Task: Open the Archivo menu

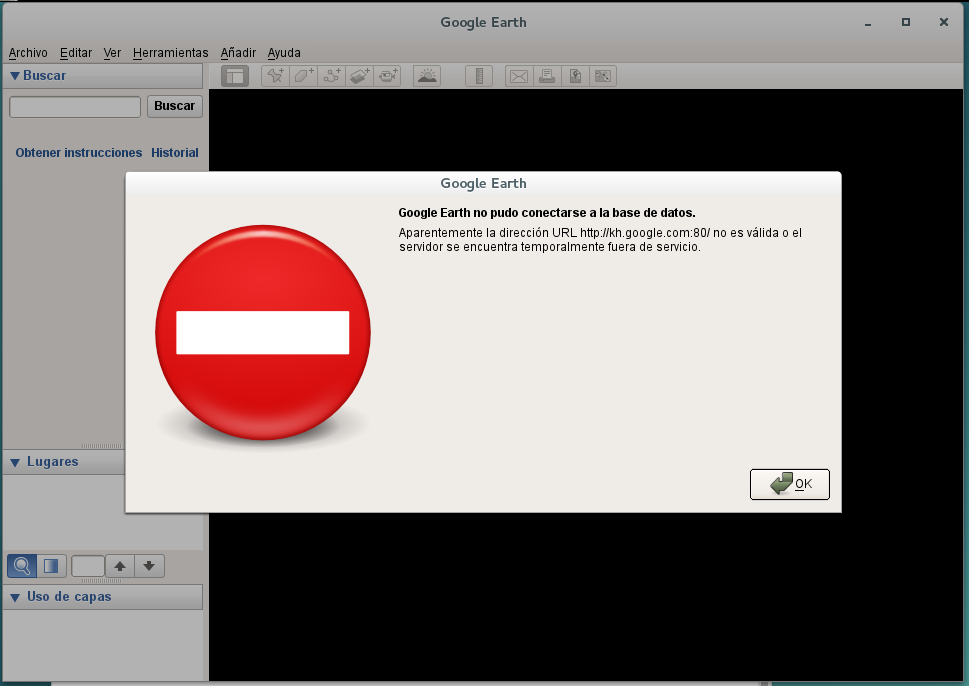Action: point(28,53)
